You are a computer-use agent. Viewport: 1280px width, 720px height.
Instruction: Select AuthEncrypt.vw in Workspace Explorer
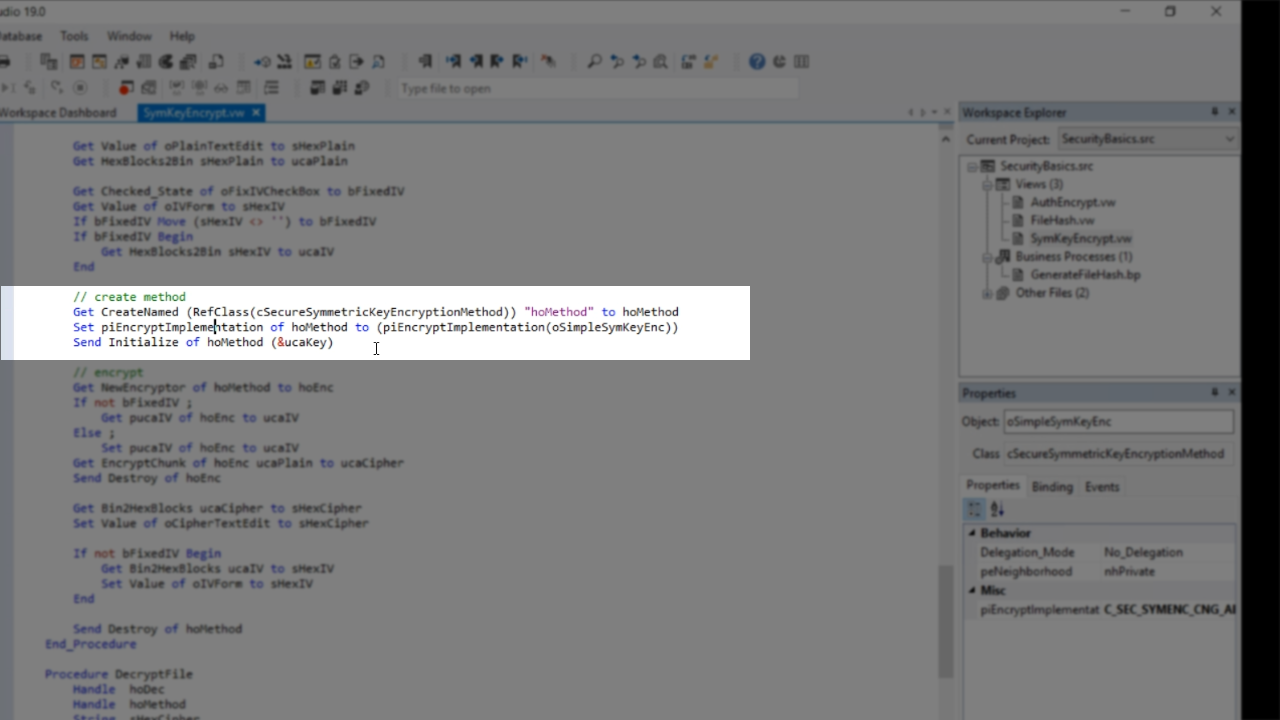tap(1072, 203)
